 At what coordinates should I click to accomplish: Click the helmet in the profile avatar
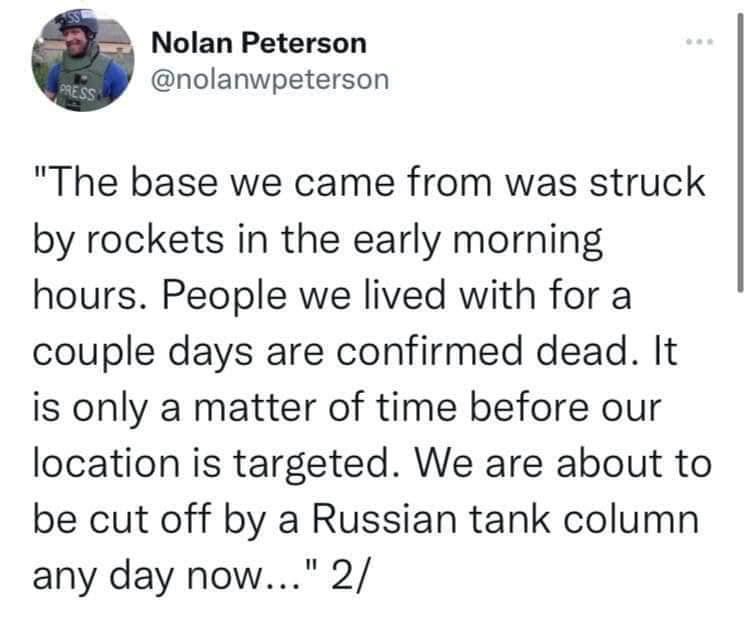click(x=76, y=22)
